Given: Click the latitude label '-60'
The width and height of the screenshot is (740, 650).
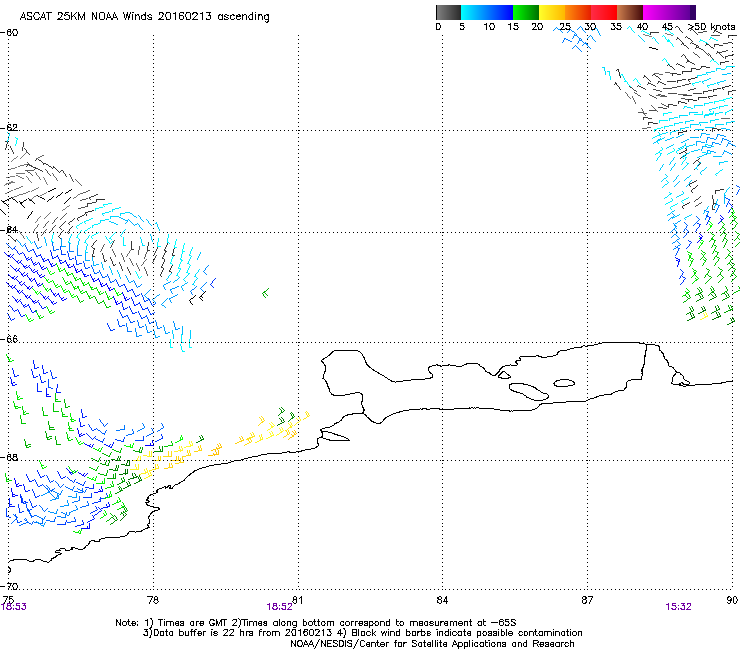Looking at the screenshot, I should [x=10, y=33].
